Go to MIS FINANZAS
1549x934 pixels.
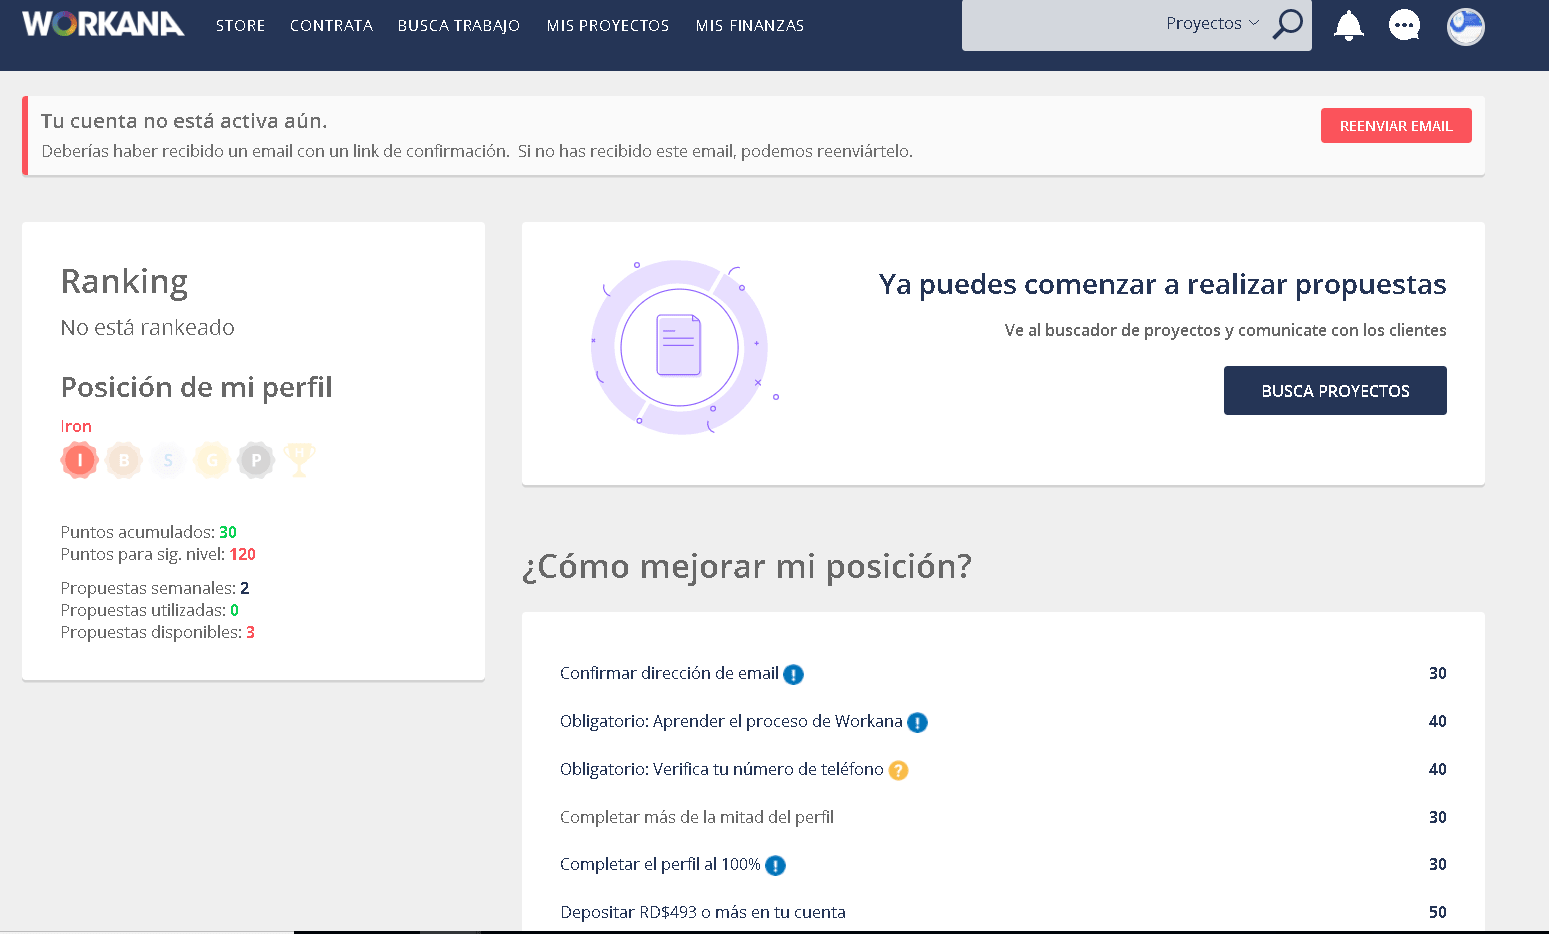click(x=749, y=25)
